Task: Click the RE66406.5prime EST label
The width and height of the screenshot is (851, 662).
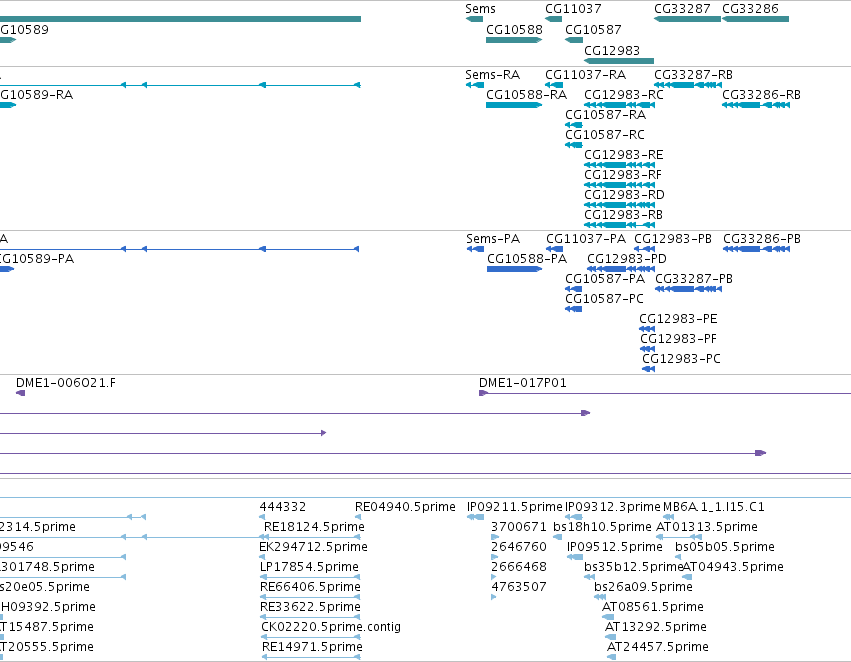Action: [310, 587]
